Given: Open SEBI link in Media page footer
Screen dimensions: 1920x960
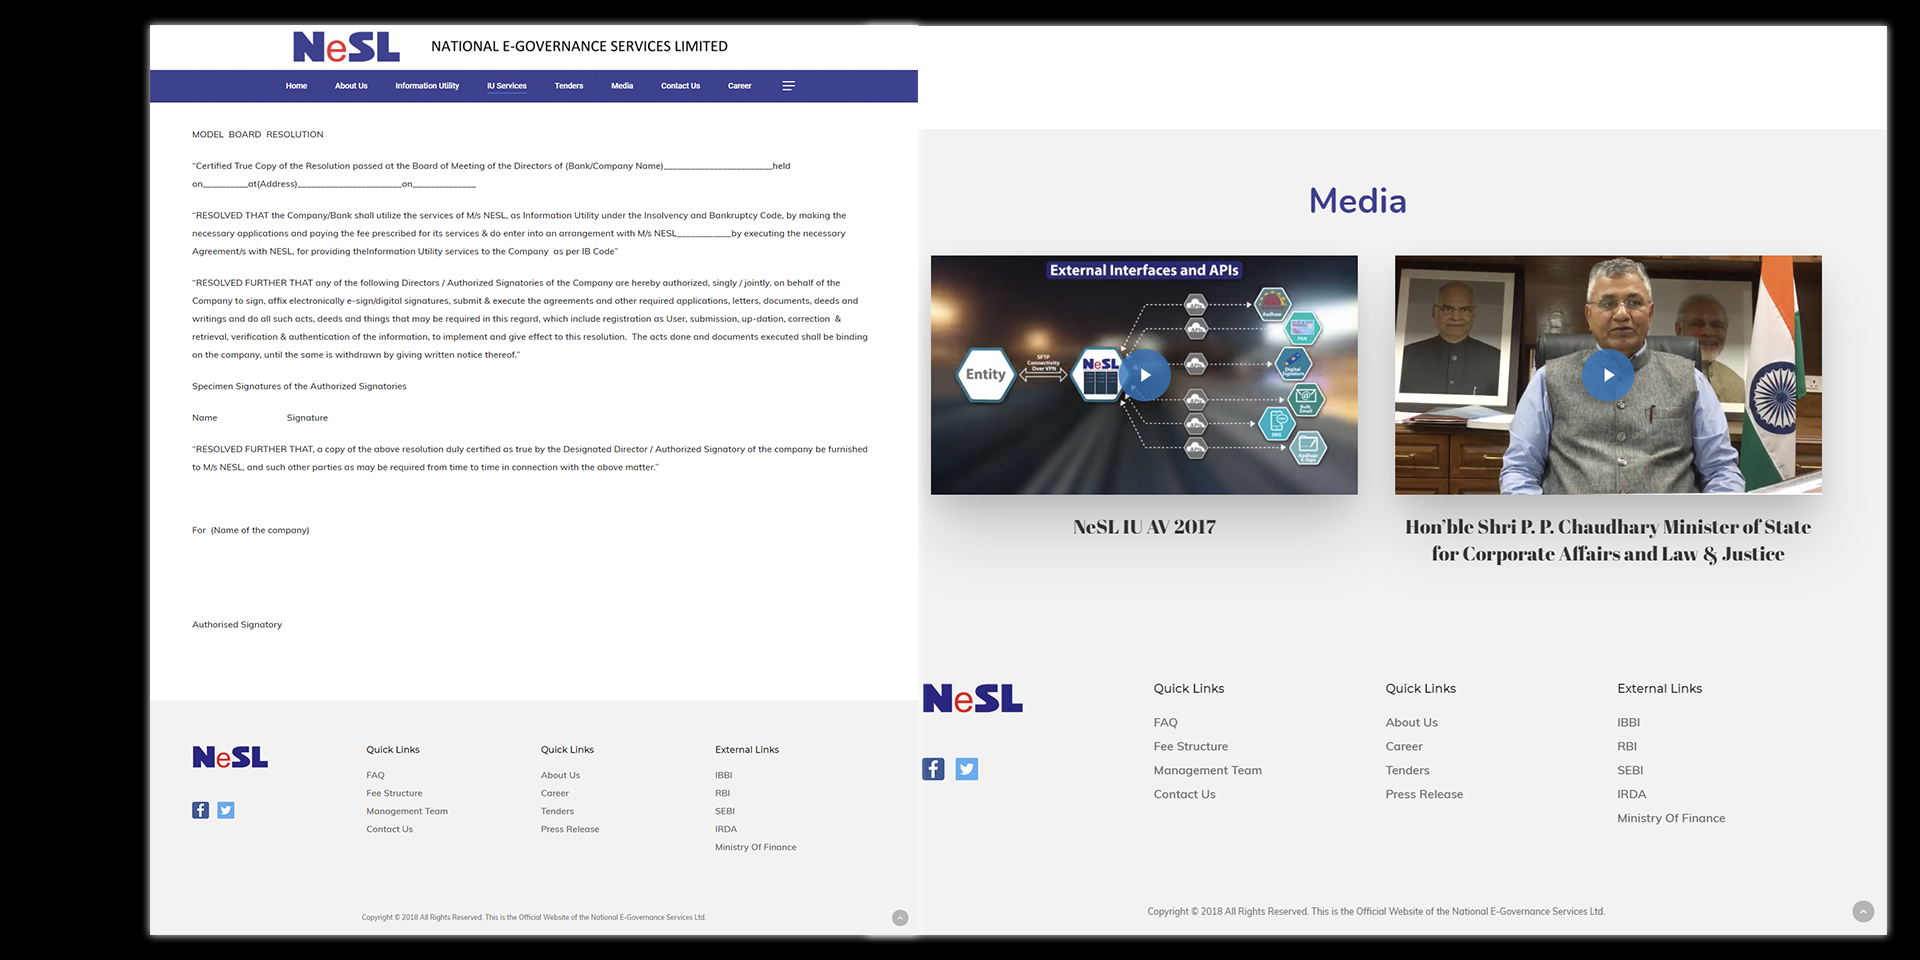Looking at the screenshot, I should point(1630,770).
